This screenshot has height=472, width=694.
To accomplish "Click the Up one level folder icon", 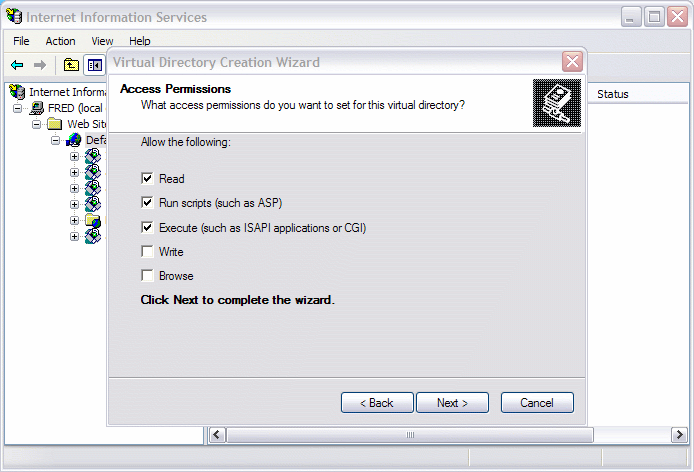I will pos(71,65).
